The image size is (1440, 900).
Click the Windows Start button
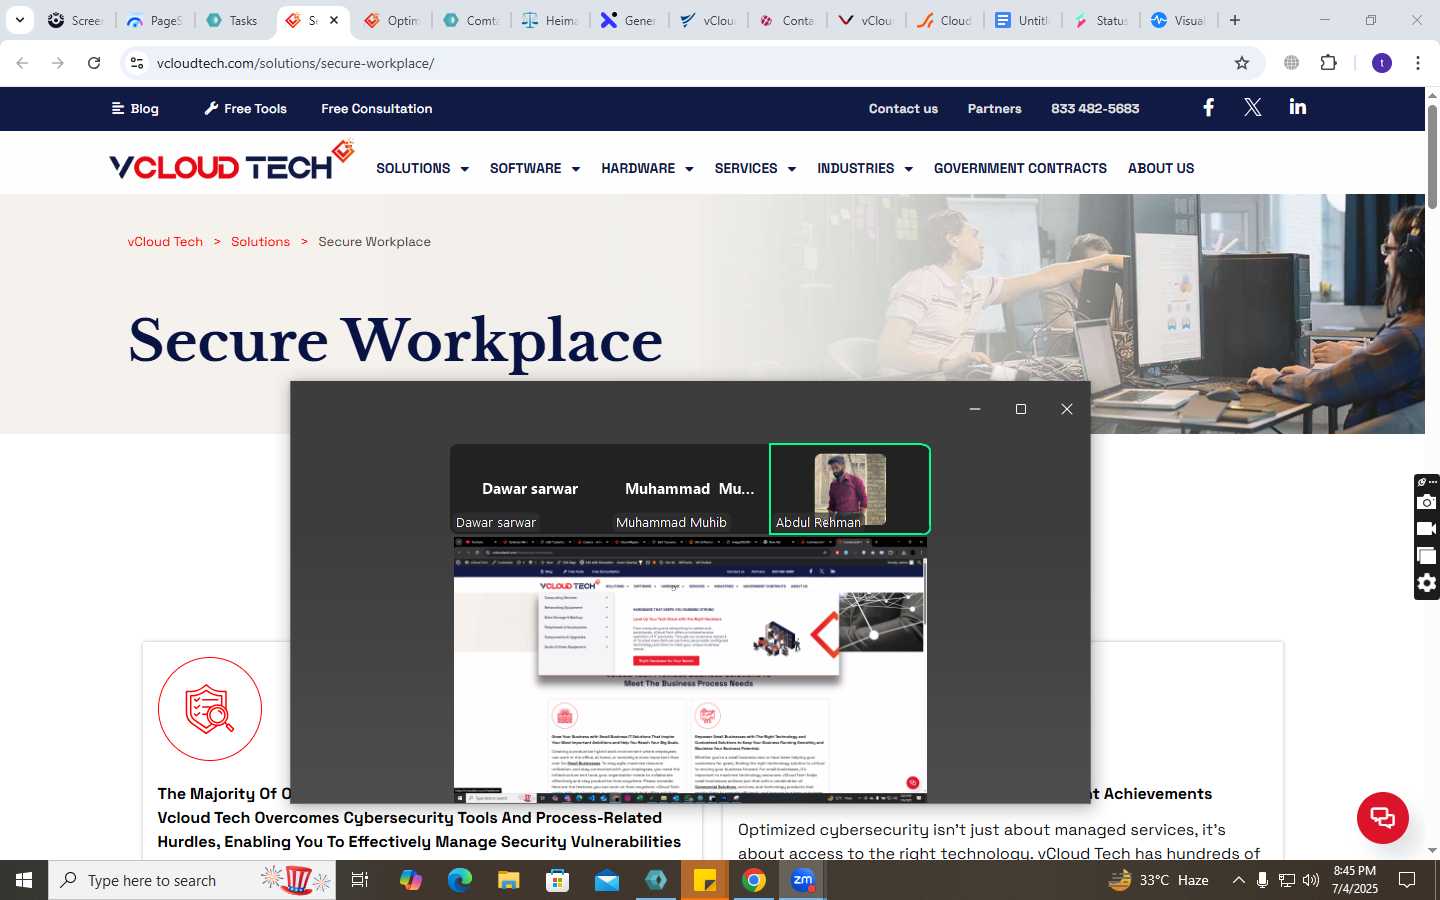(x=24, y=880)
